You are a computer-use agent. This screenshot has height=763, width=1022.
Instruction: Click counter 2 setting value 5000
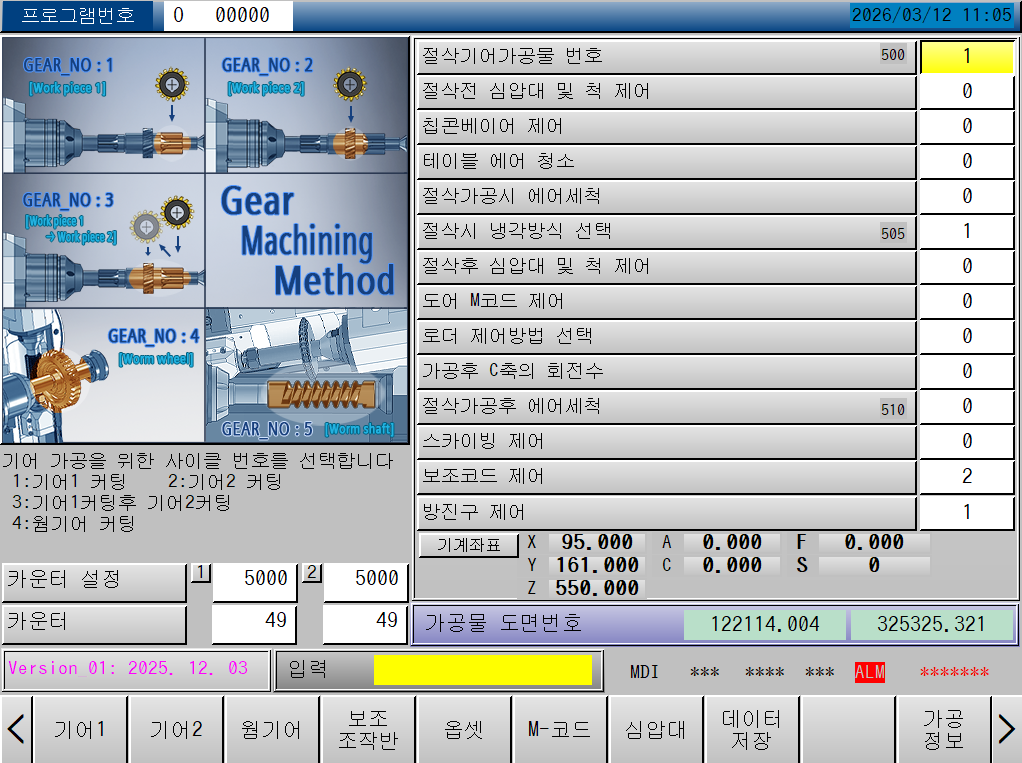(365, 581)
